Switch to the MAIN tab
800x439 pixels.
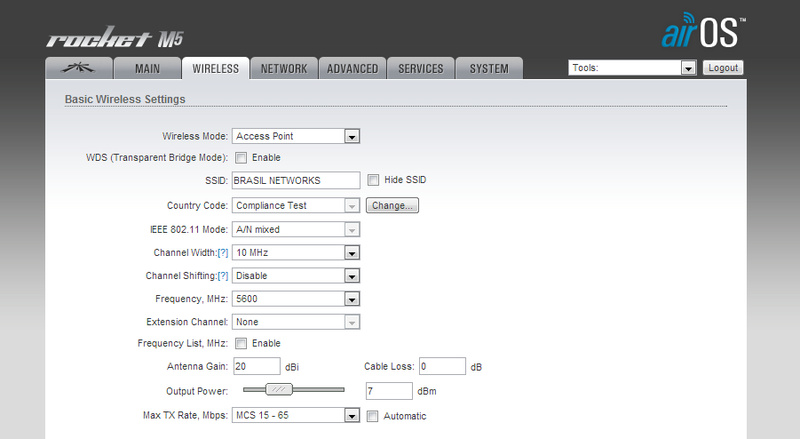point(147,68)
